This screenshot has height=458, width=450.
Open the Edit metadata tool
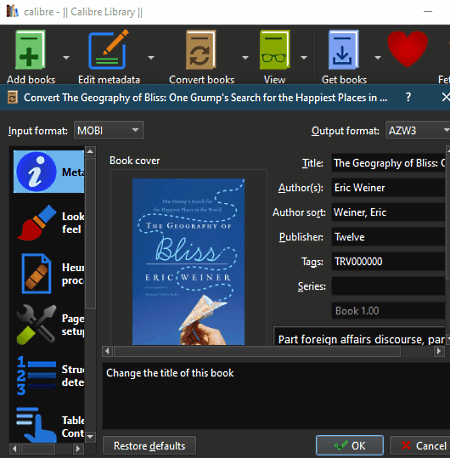tap(109, 50)
